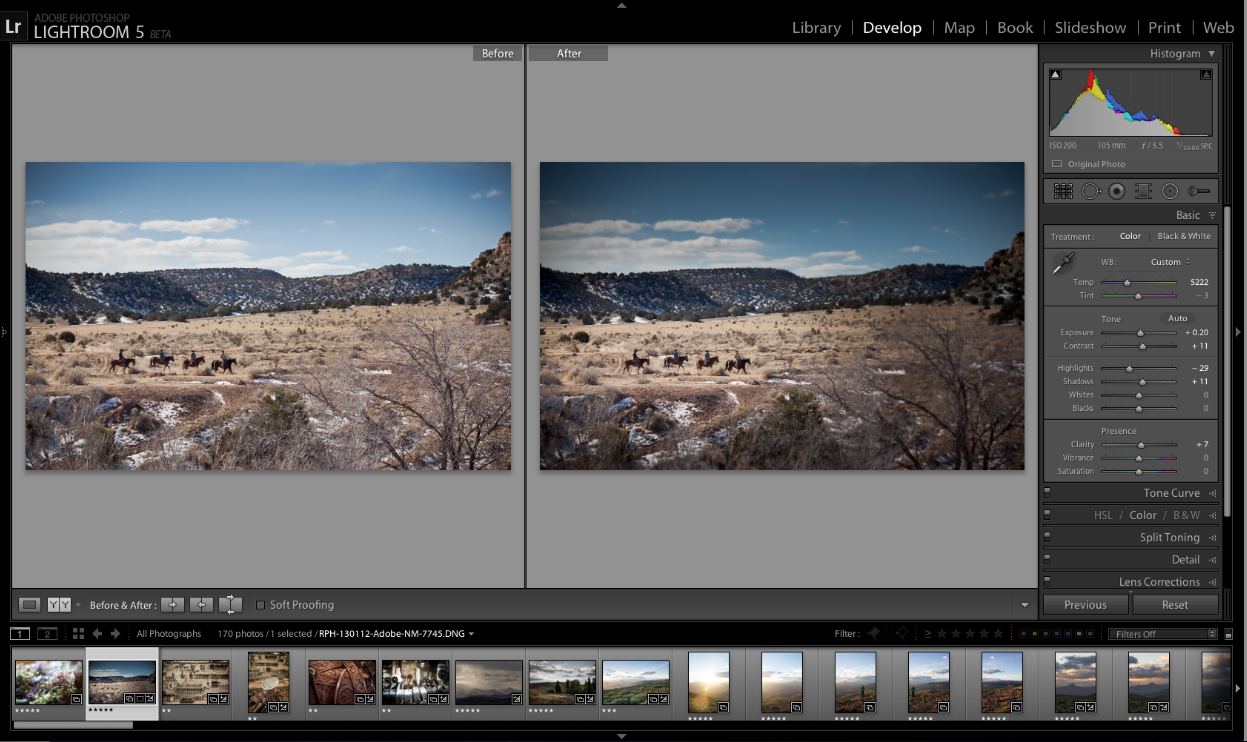Open the Library module
The width and height of the screenshot is (1247, 742).
816,28
